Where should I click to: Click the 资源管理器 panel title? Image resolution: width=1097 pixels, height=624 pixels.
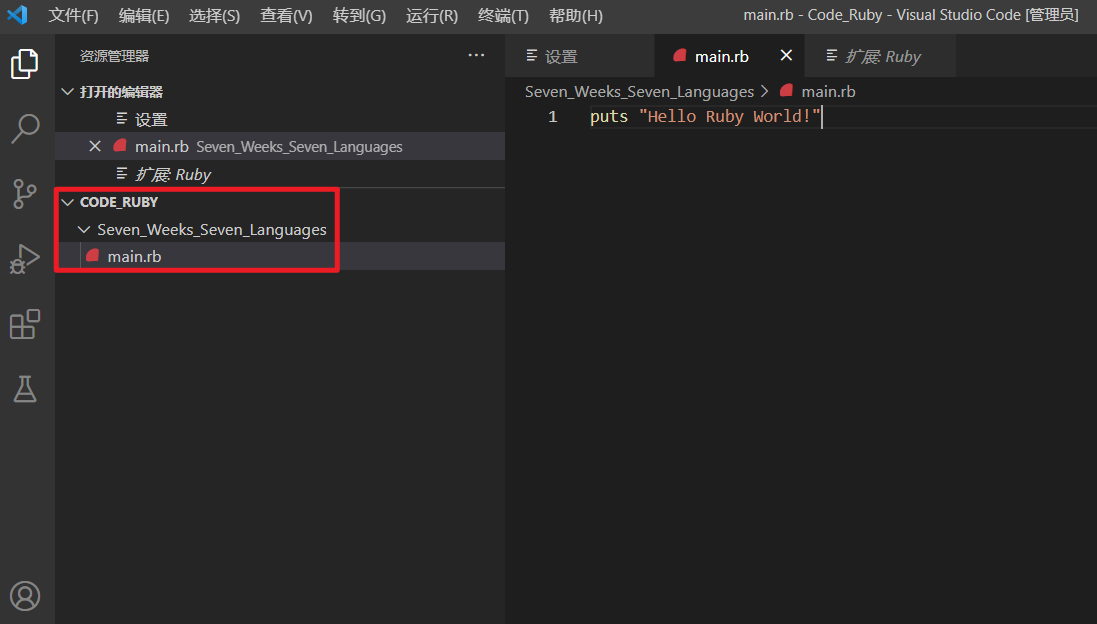click(x=115, y=56)
